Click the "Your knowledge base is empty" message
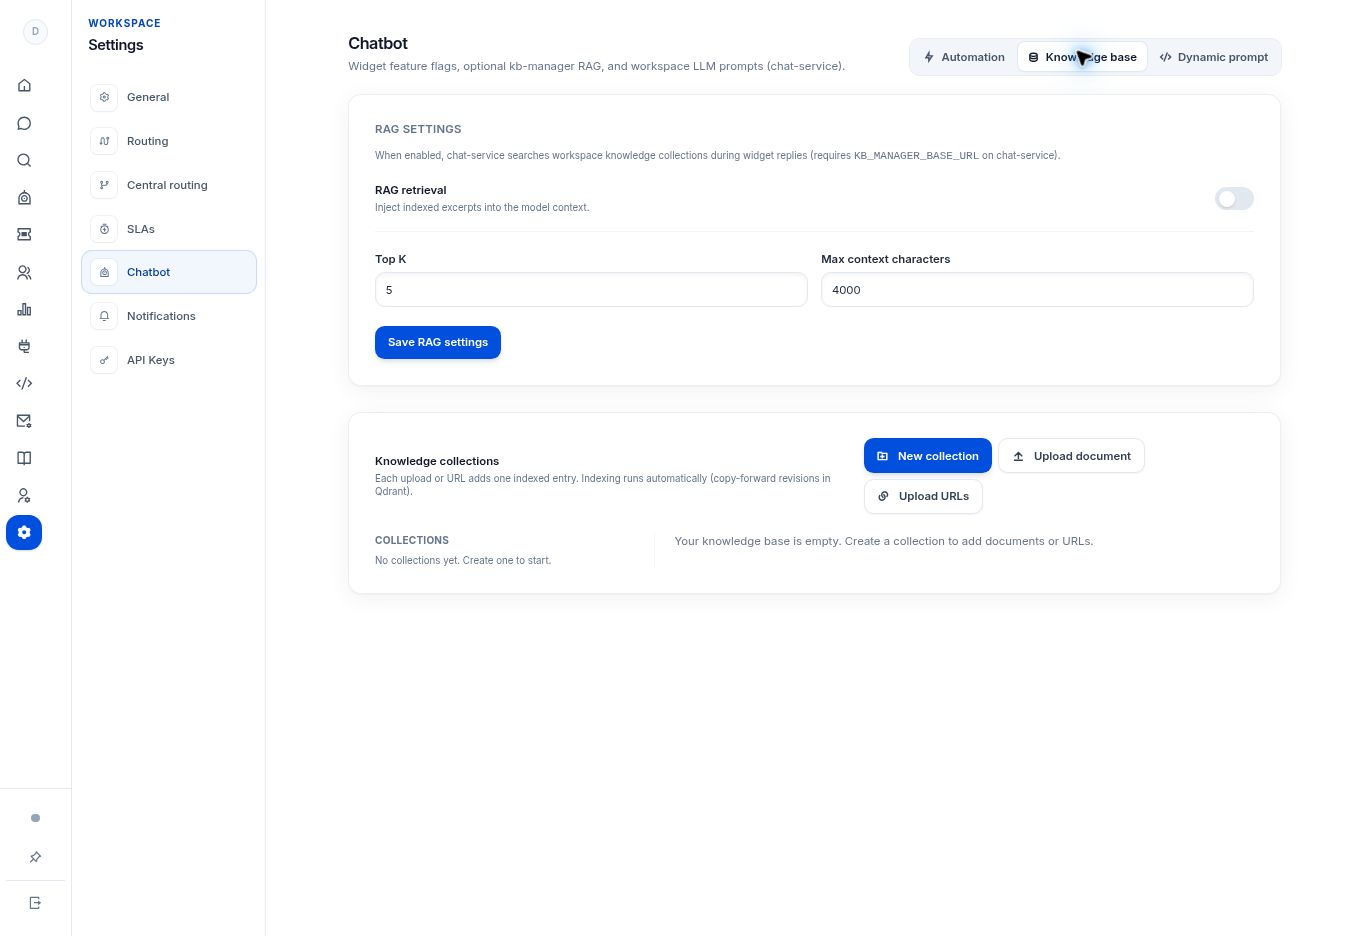The image size is (1363, 936). (x=884, y=541)
